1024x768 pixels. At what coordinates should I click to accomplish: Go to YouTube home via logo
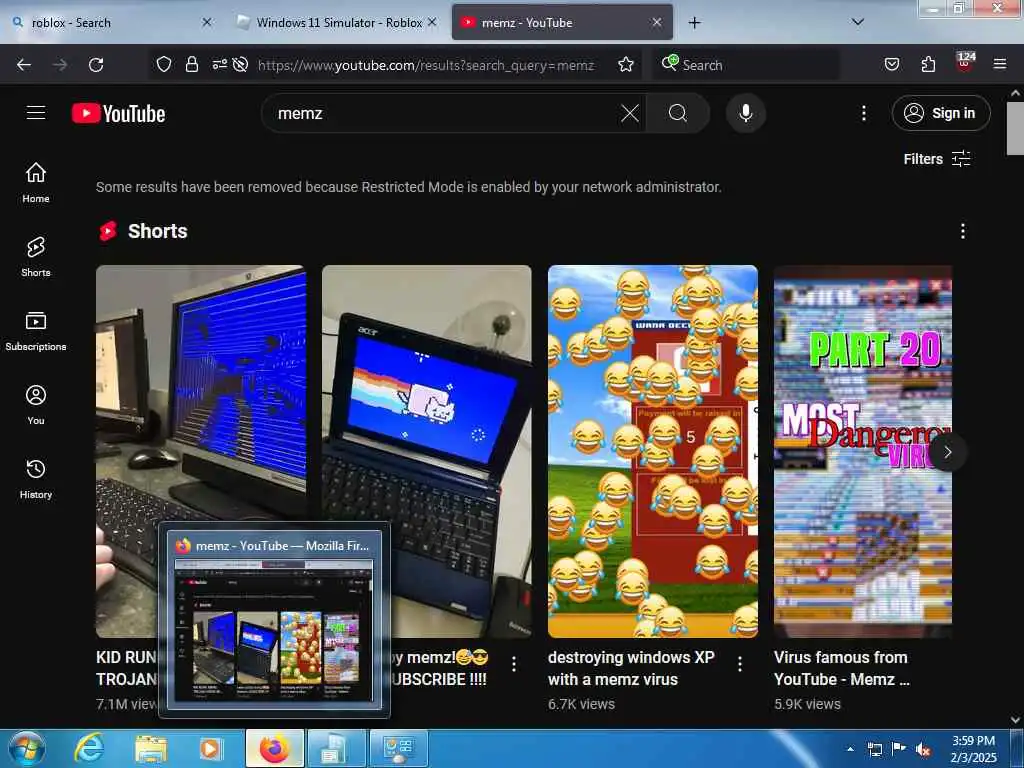tap(119, 114)
